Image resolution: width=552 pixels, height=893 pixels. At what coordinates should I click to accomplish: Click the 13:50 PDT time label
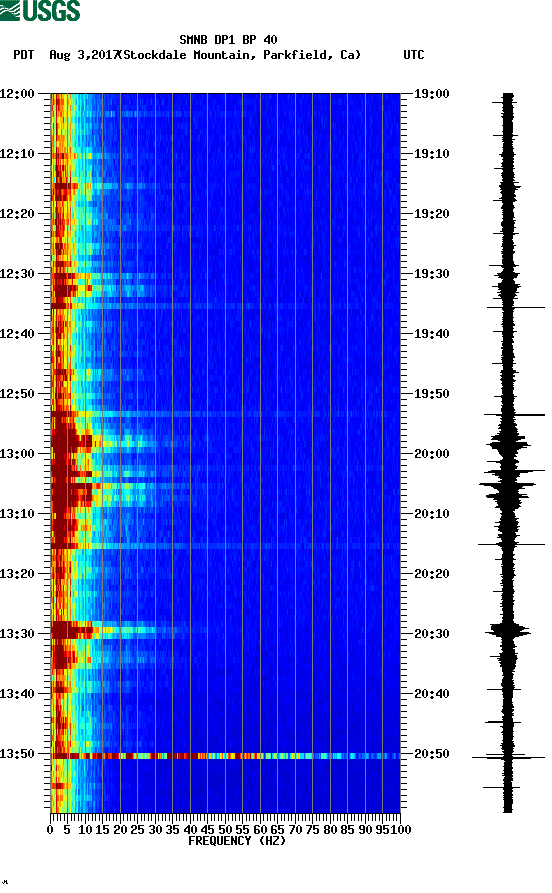tap(18, 753)
